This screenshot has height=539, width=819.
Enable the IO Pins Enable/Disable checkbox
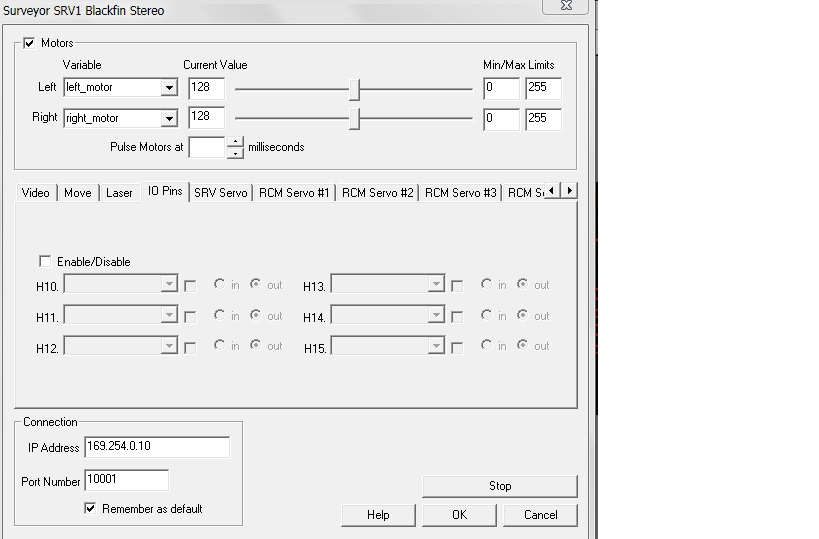pyautogui.click(x=45, y=261)
